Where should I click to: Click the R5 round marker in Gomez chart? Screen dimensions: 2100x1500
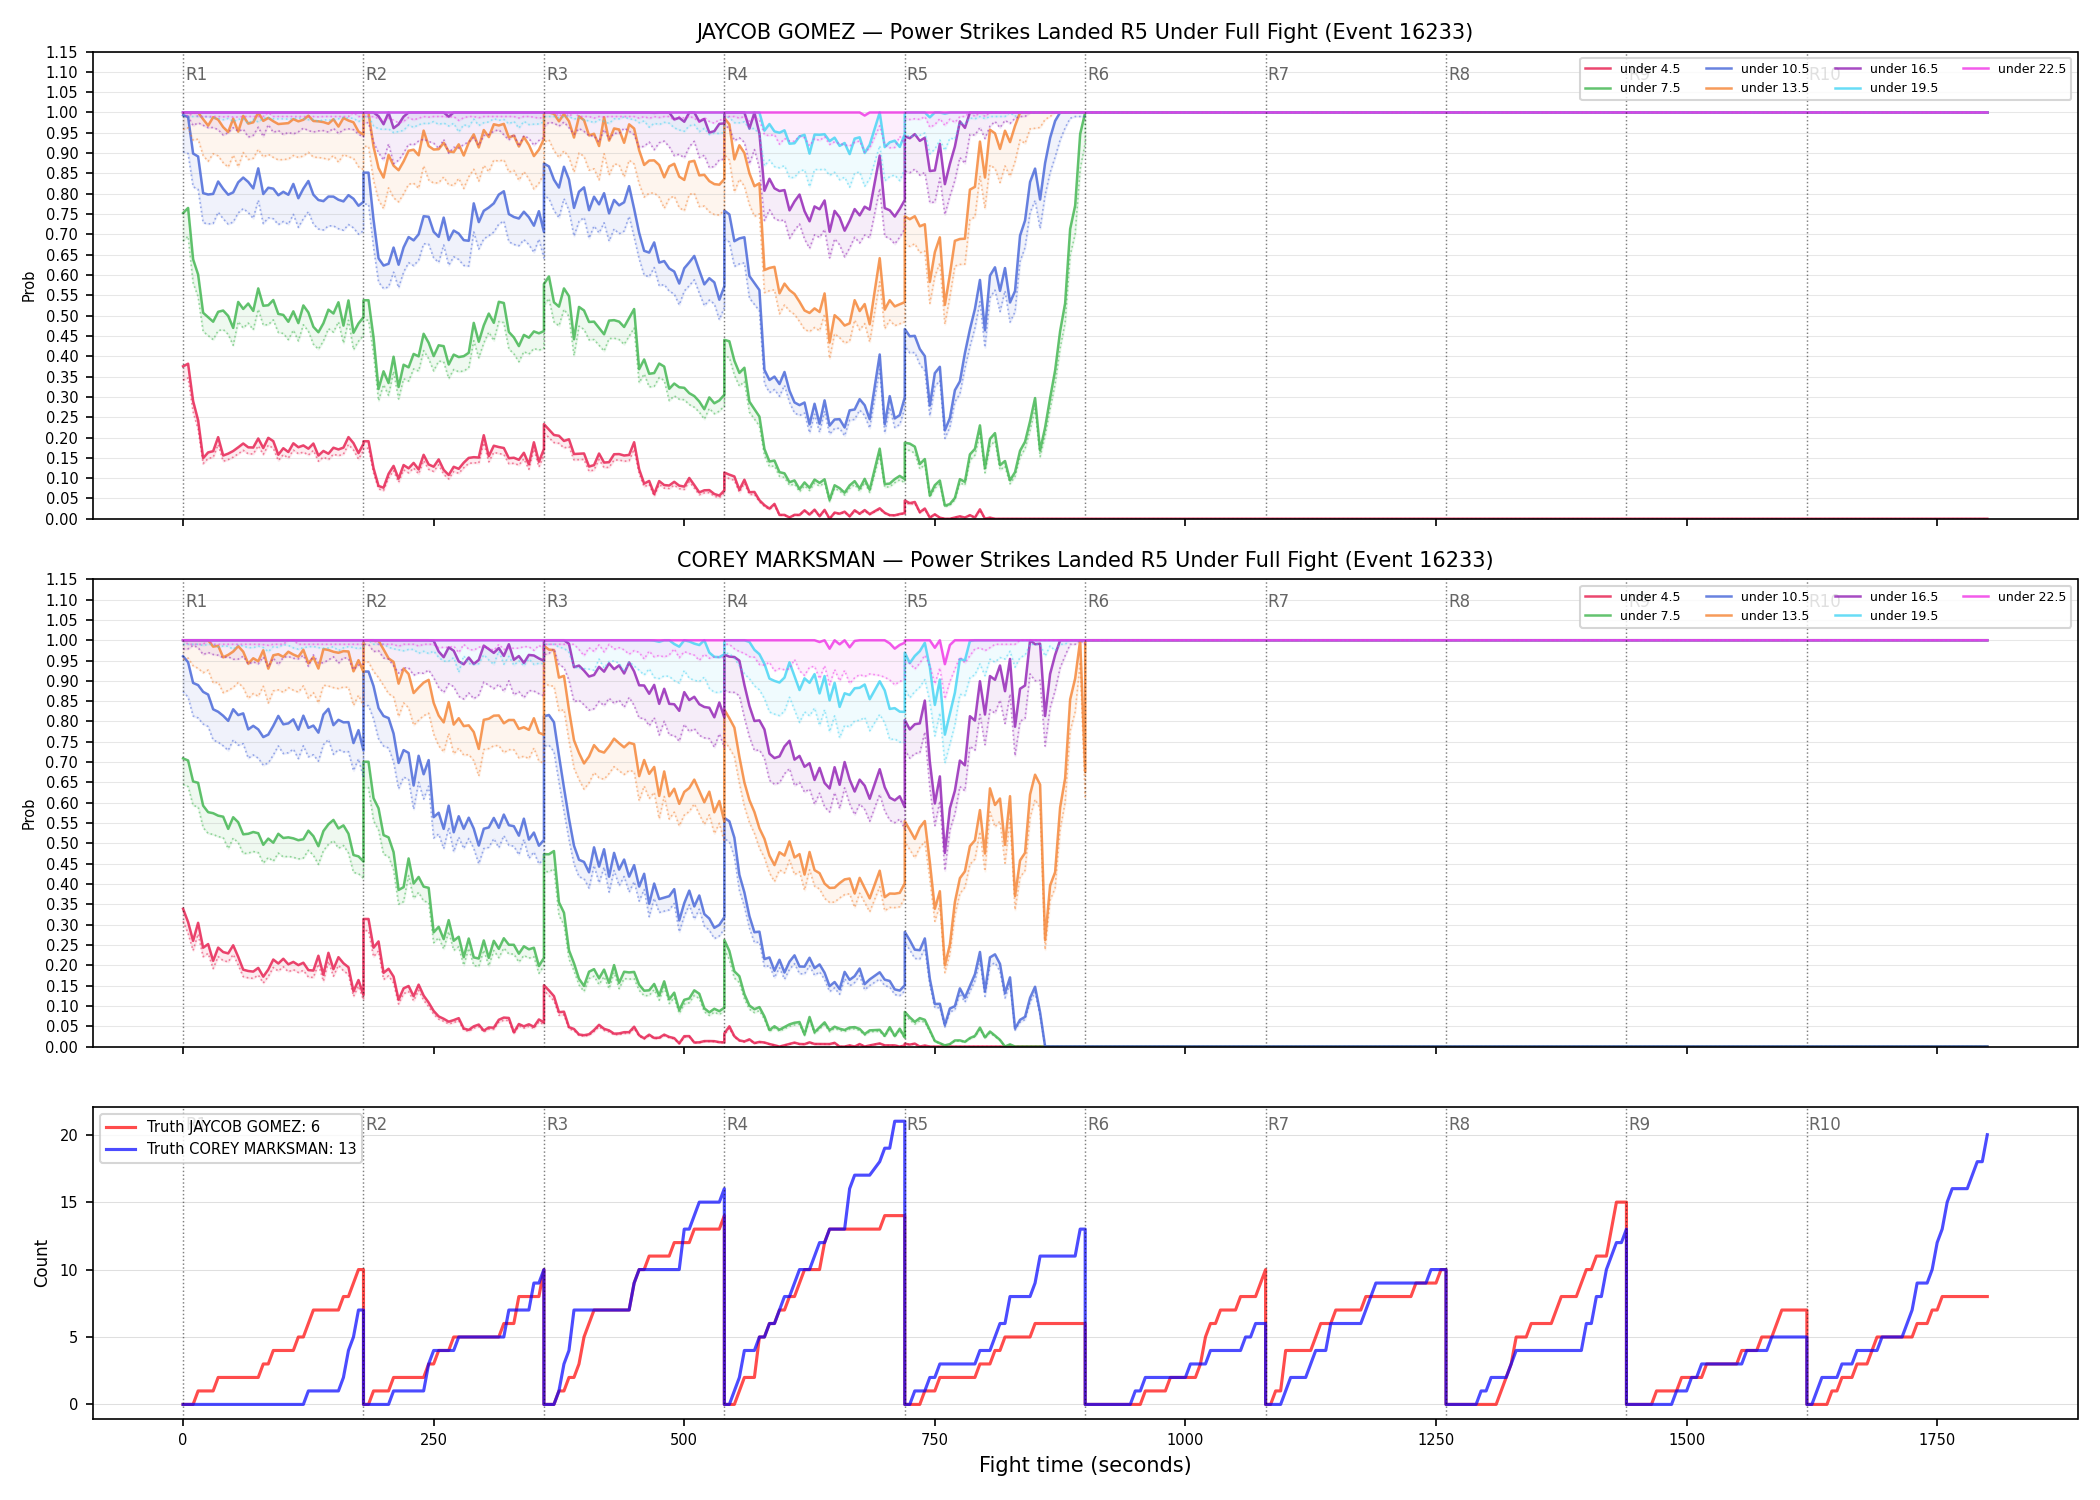click(917, 74)
